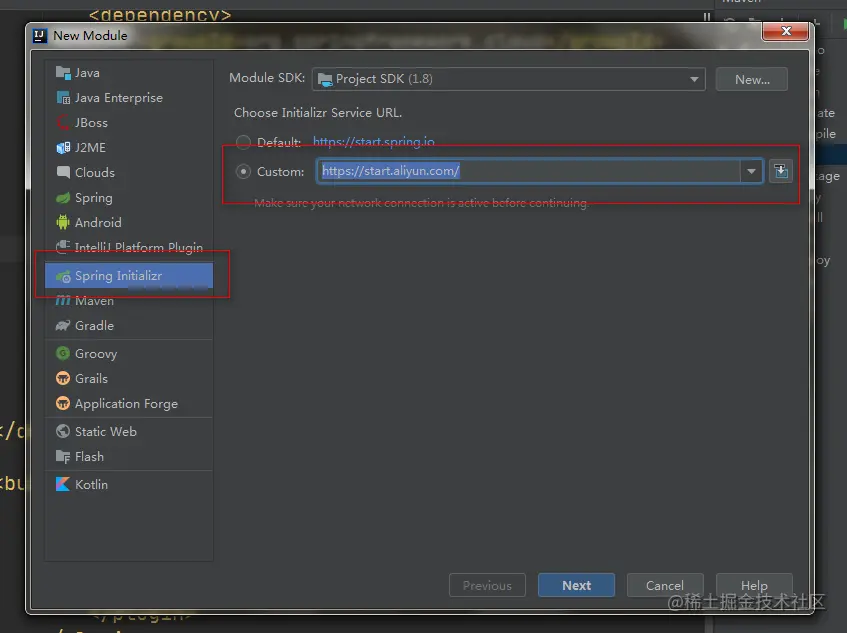Select Static Web module type

pyautogui.click(x=129, y=432)
